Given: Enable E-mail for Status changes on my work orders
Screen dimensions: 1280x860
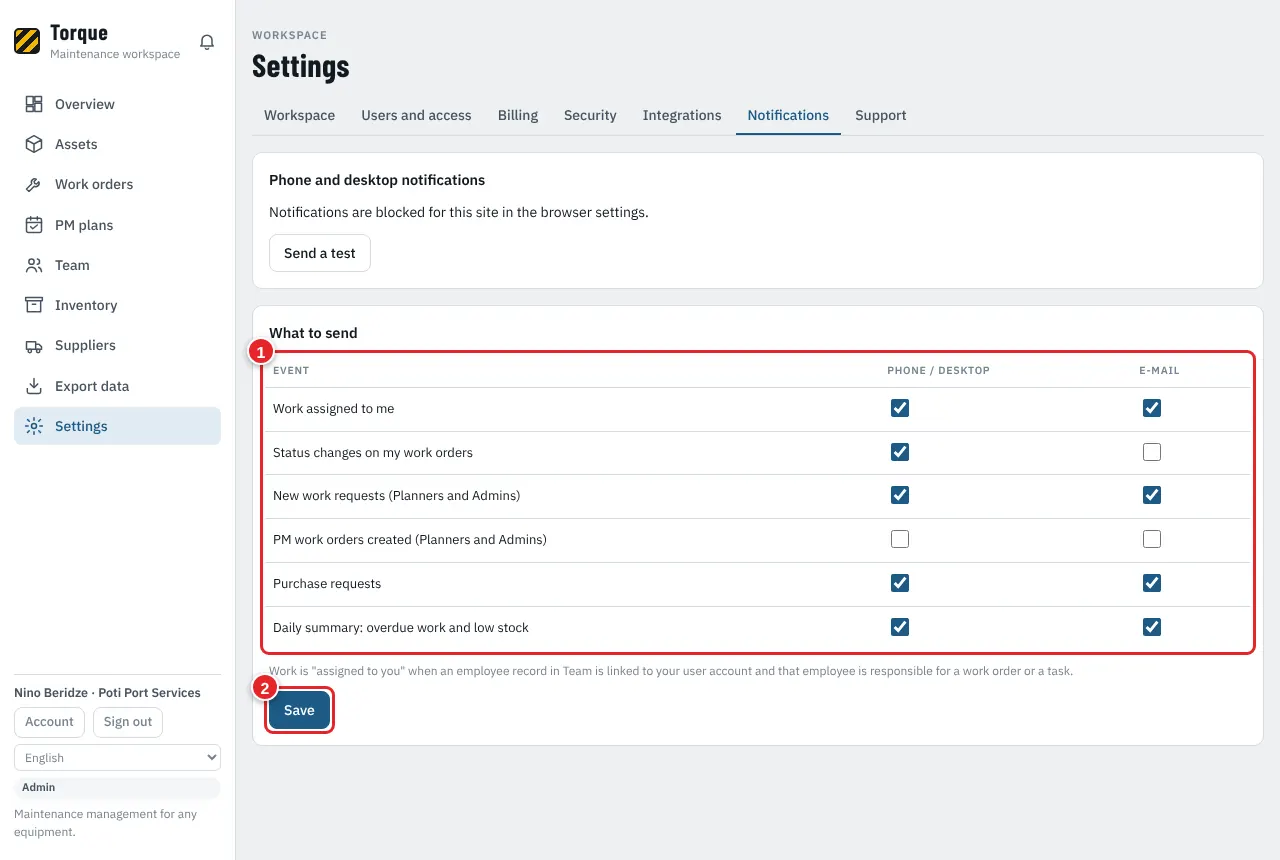Looking at the screenshot, I should click(1152, 452).
